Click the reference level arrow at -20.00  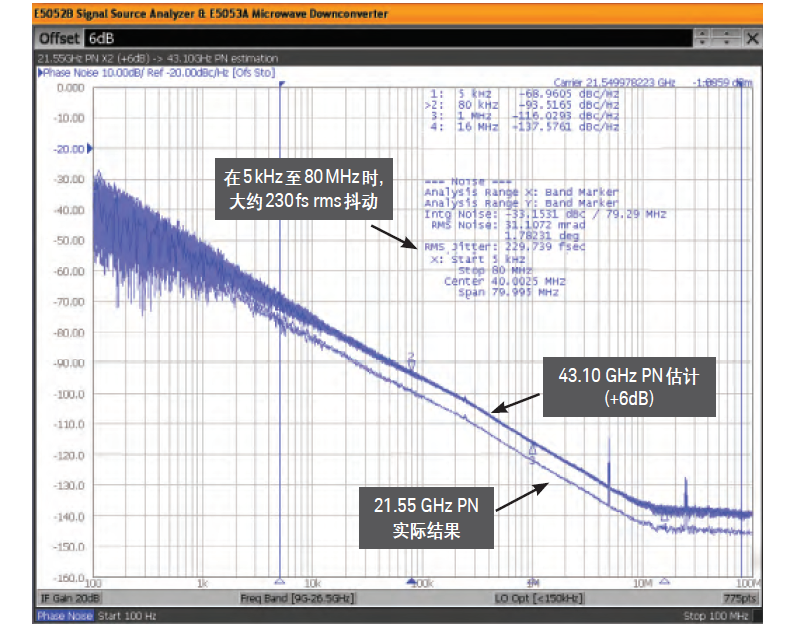pyautogui.click(x=90, y=148)
